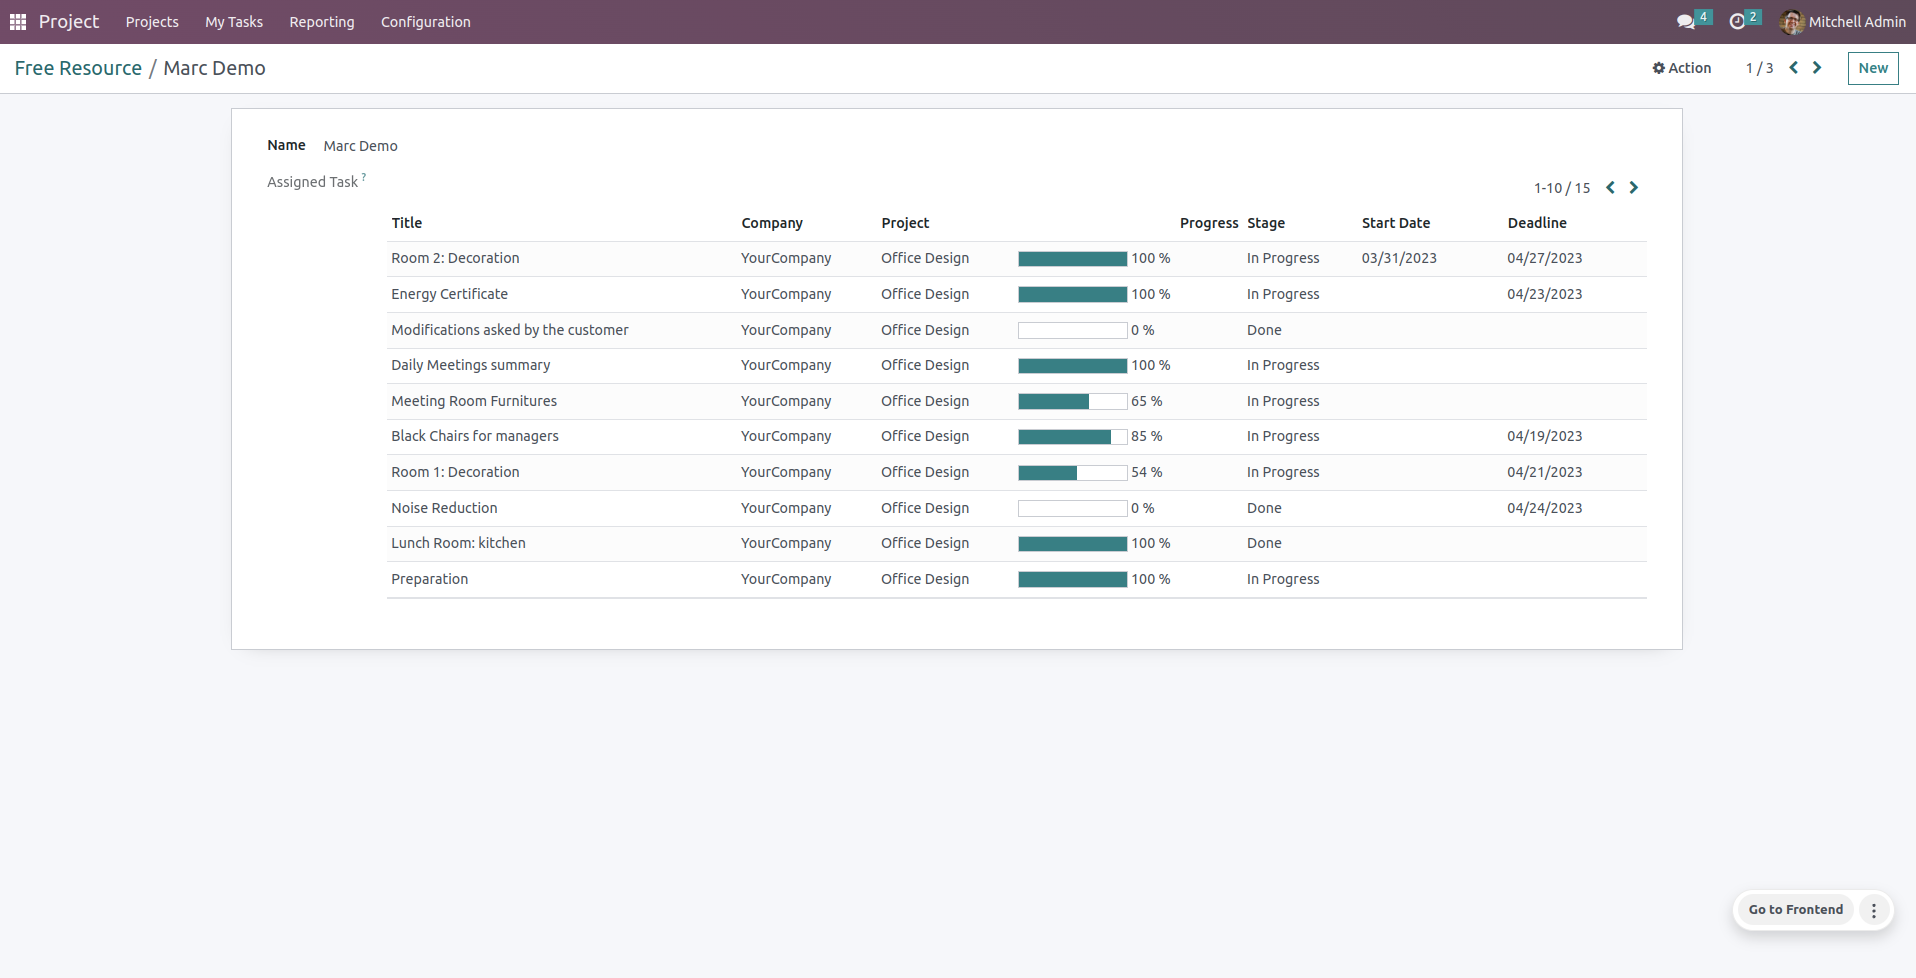Open the apps grid menu icon
This screenshot has height=978, width=1916.
(x=18, y=22)
